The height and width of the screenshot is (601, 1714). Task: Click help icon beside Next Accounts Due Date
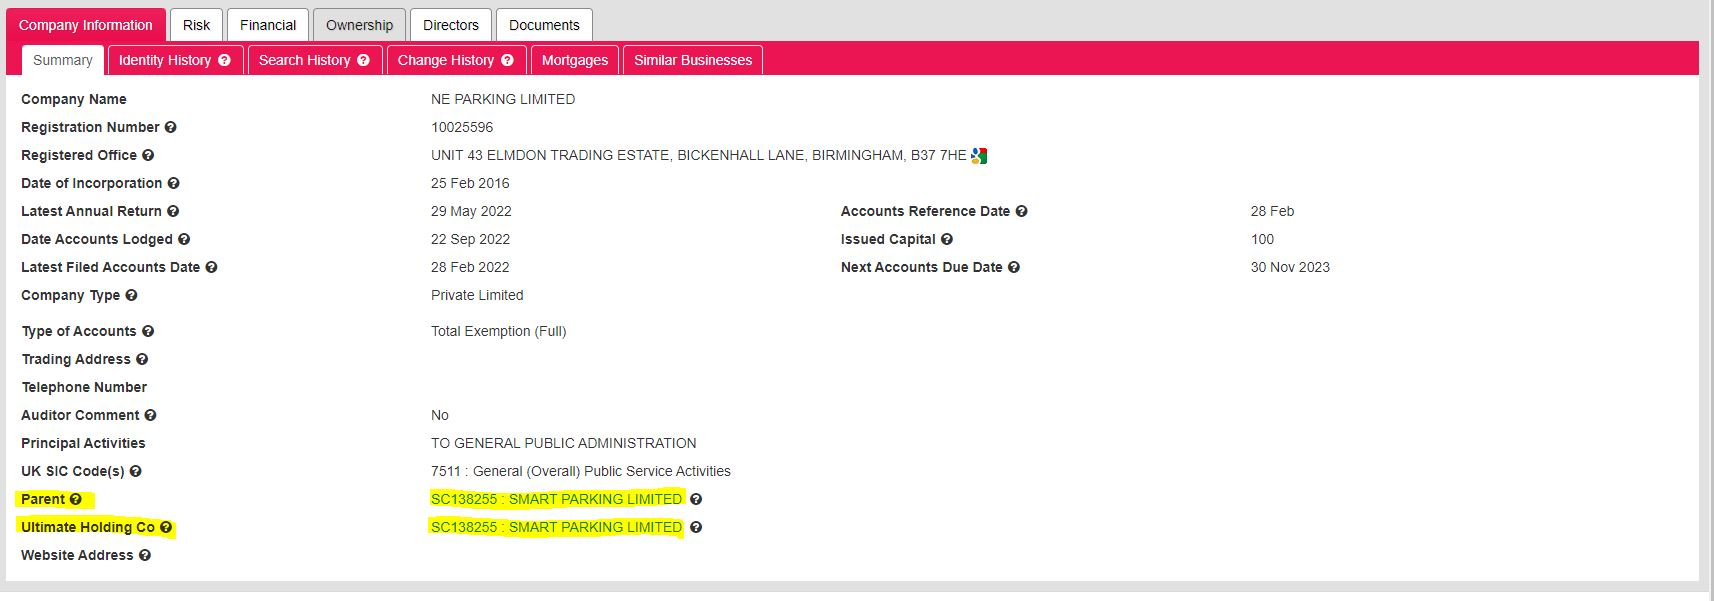[1014, 267]
